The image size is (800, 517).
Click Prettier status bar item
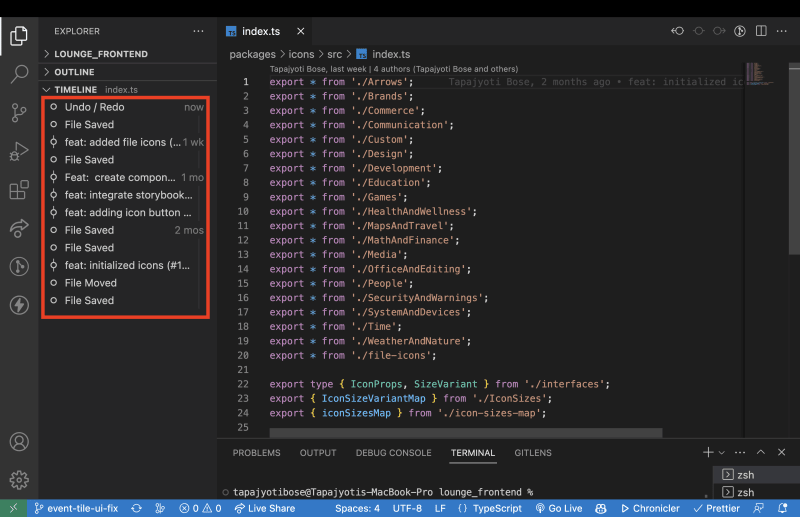(x=716, y=508)
